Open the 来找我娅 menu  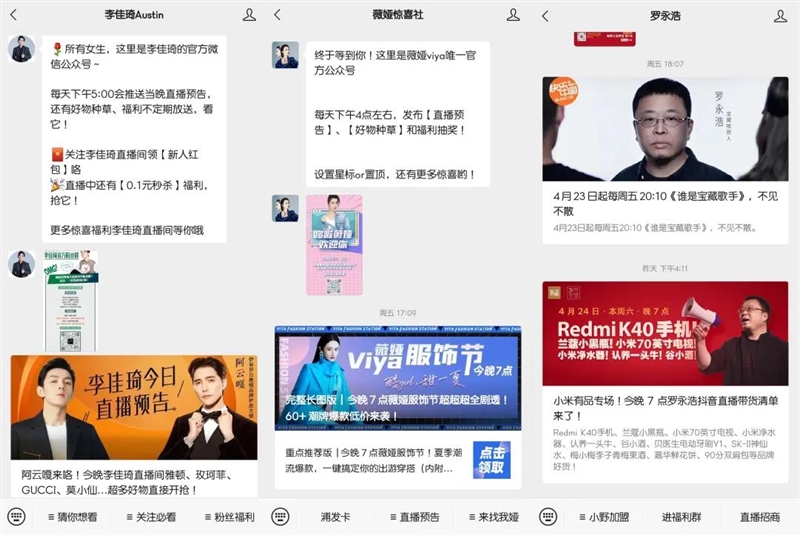point(494,517)
